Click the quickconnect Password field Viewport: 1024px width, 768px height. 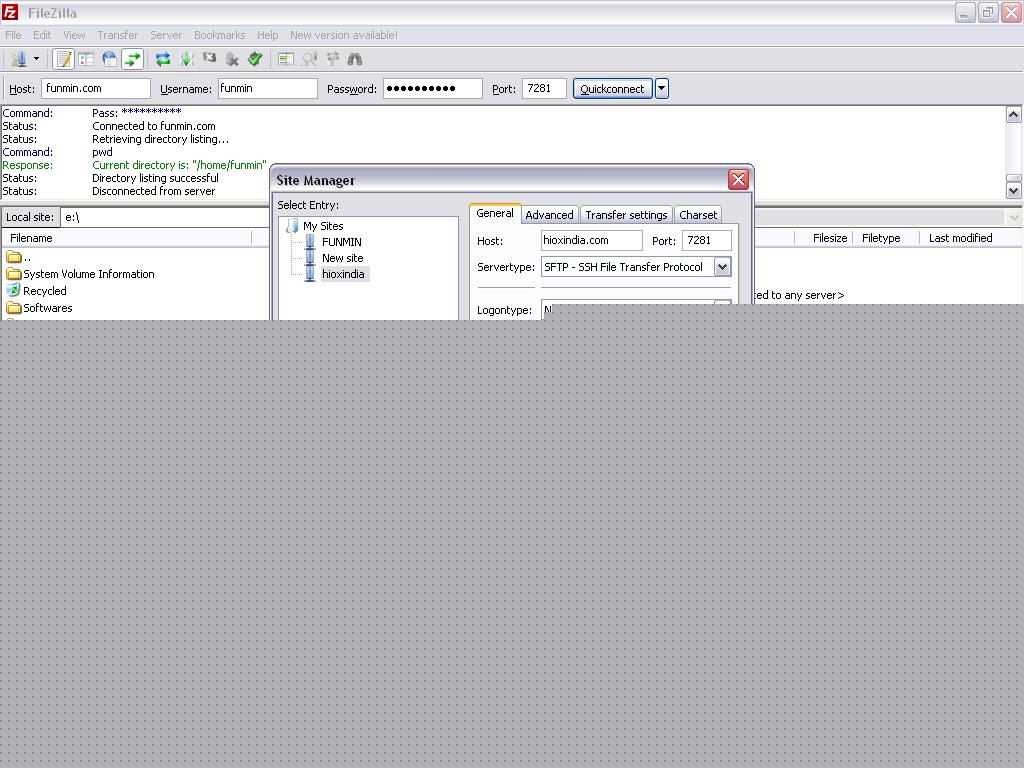[432, 88]
